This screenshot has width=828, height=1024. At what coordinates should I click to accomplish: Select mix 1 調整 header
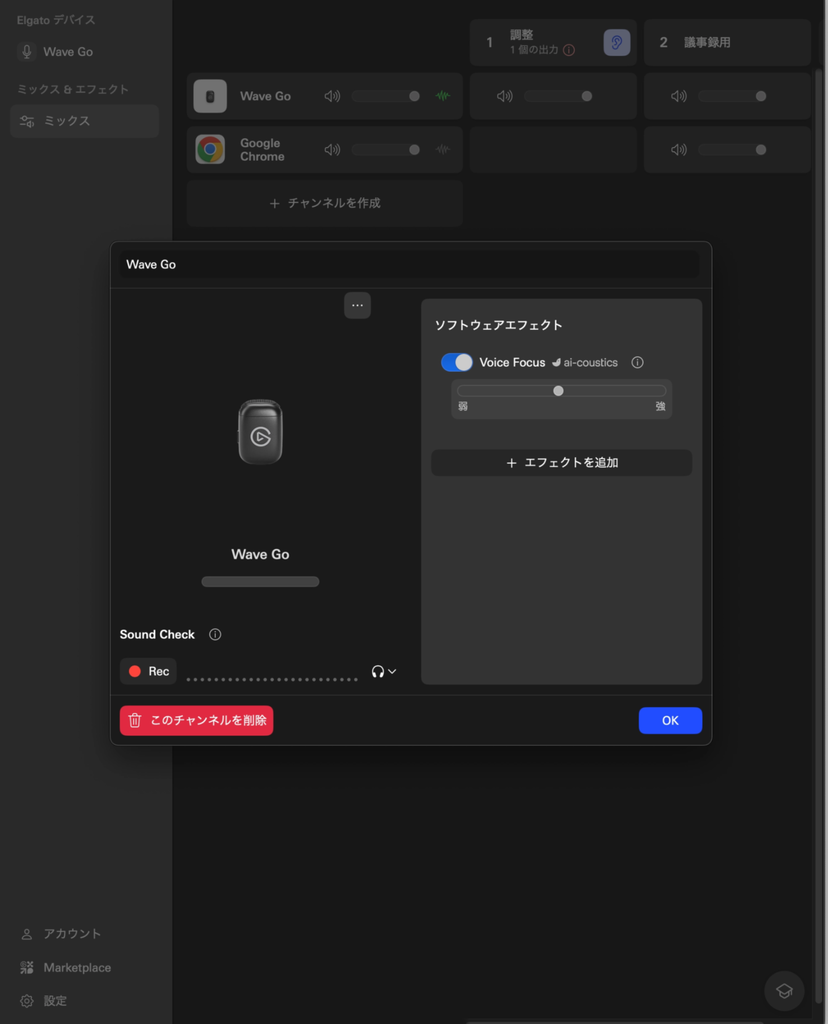click(x=553, y=42)
